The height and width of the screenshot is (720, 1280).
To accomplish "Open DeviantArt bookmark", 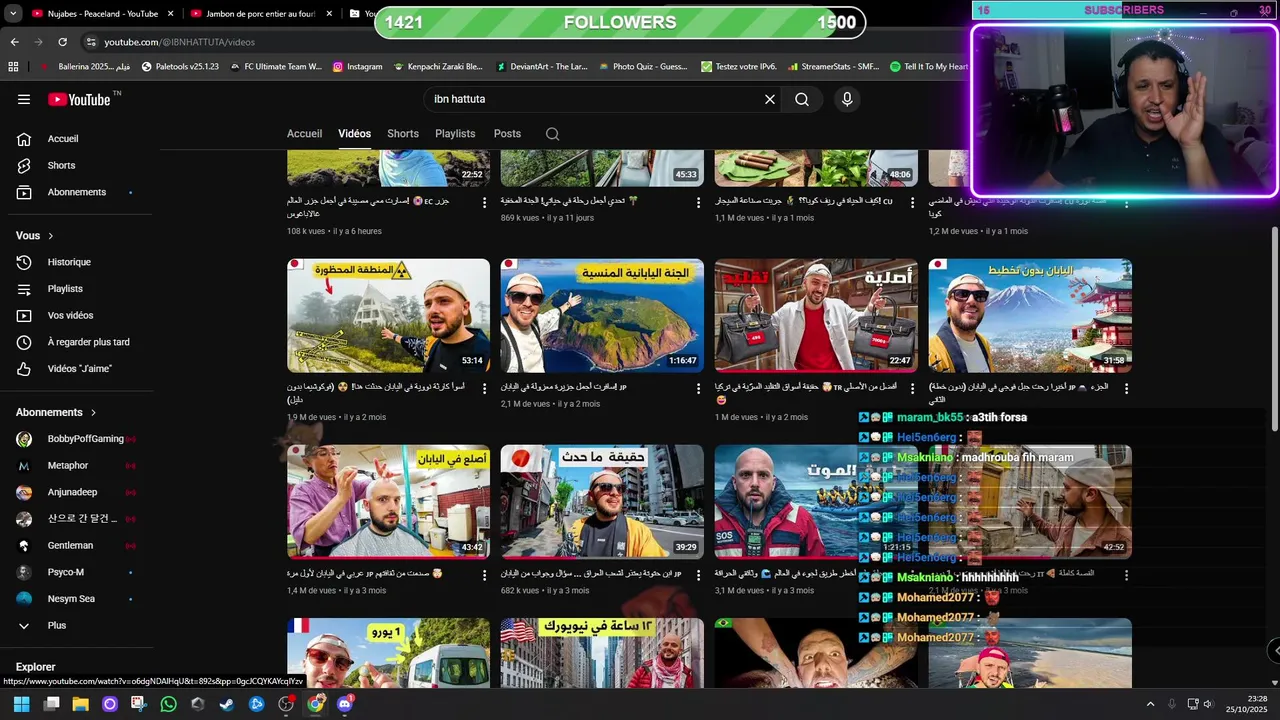I will coord(541,67).
